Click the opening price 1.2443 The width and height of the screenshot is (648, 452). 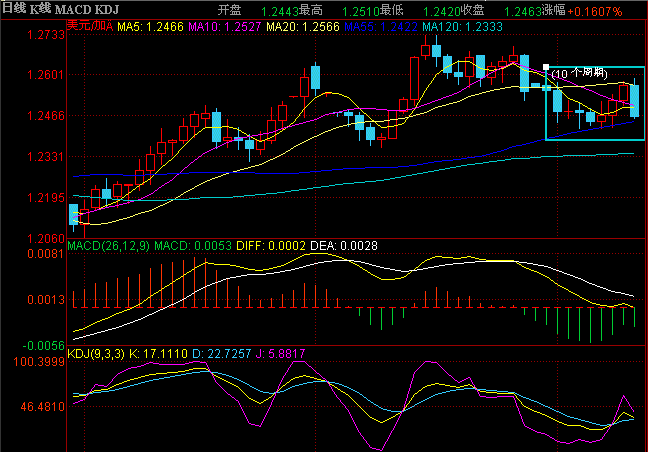click(x=280, y=12)
